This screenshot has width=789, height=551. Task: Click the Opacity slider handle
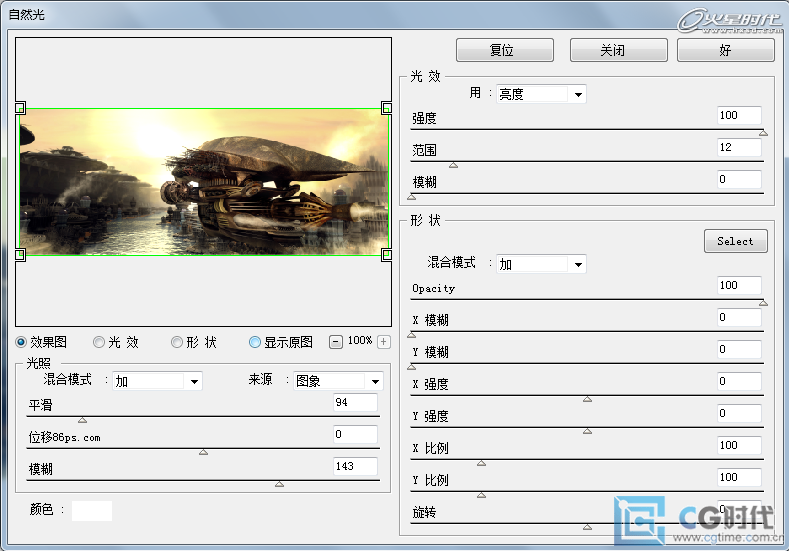763,303
